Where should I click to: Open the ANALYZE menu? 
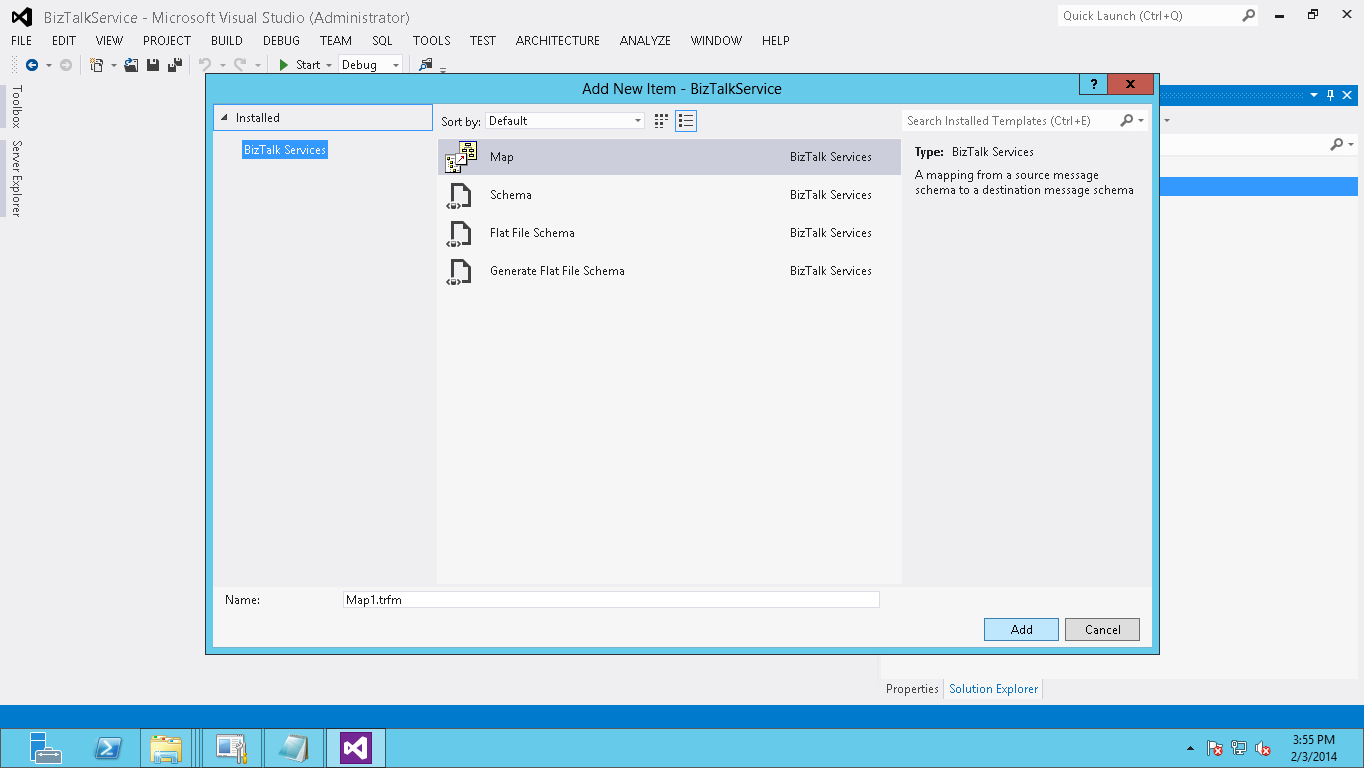point(645,41)
